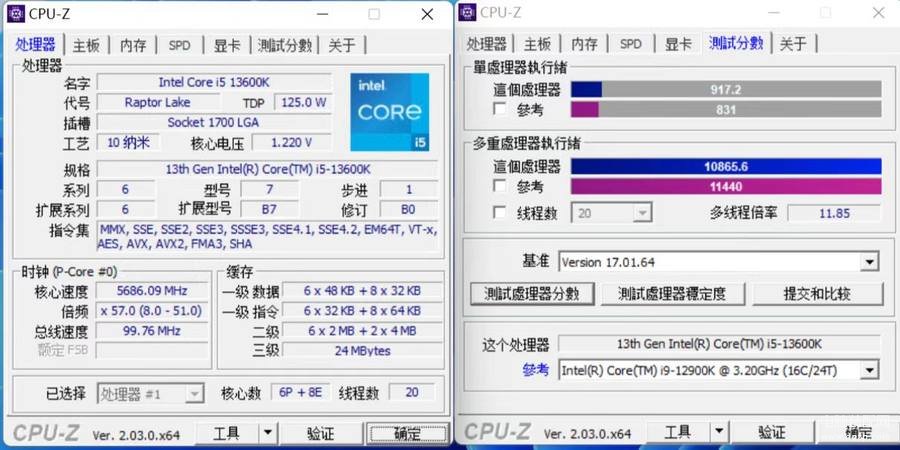The image size is (900, 450).
Task: Open SPD tab in left window
Action: coord(180,45)
